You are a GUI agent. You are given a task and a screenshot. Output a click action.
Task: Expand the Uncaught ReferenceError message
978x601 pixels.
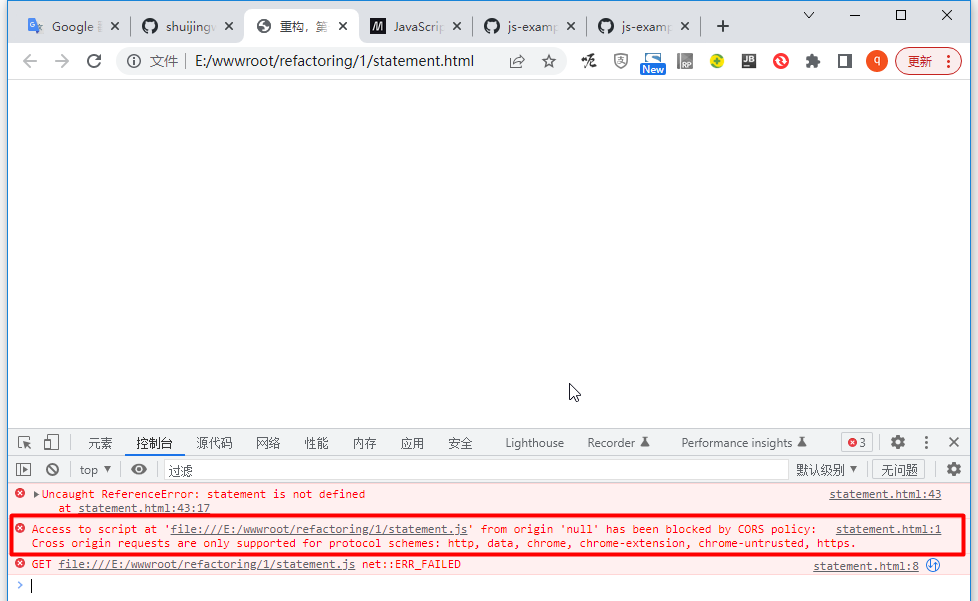pyautogui.click(x=36, y=494)
